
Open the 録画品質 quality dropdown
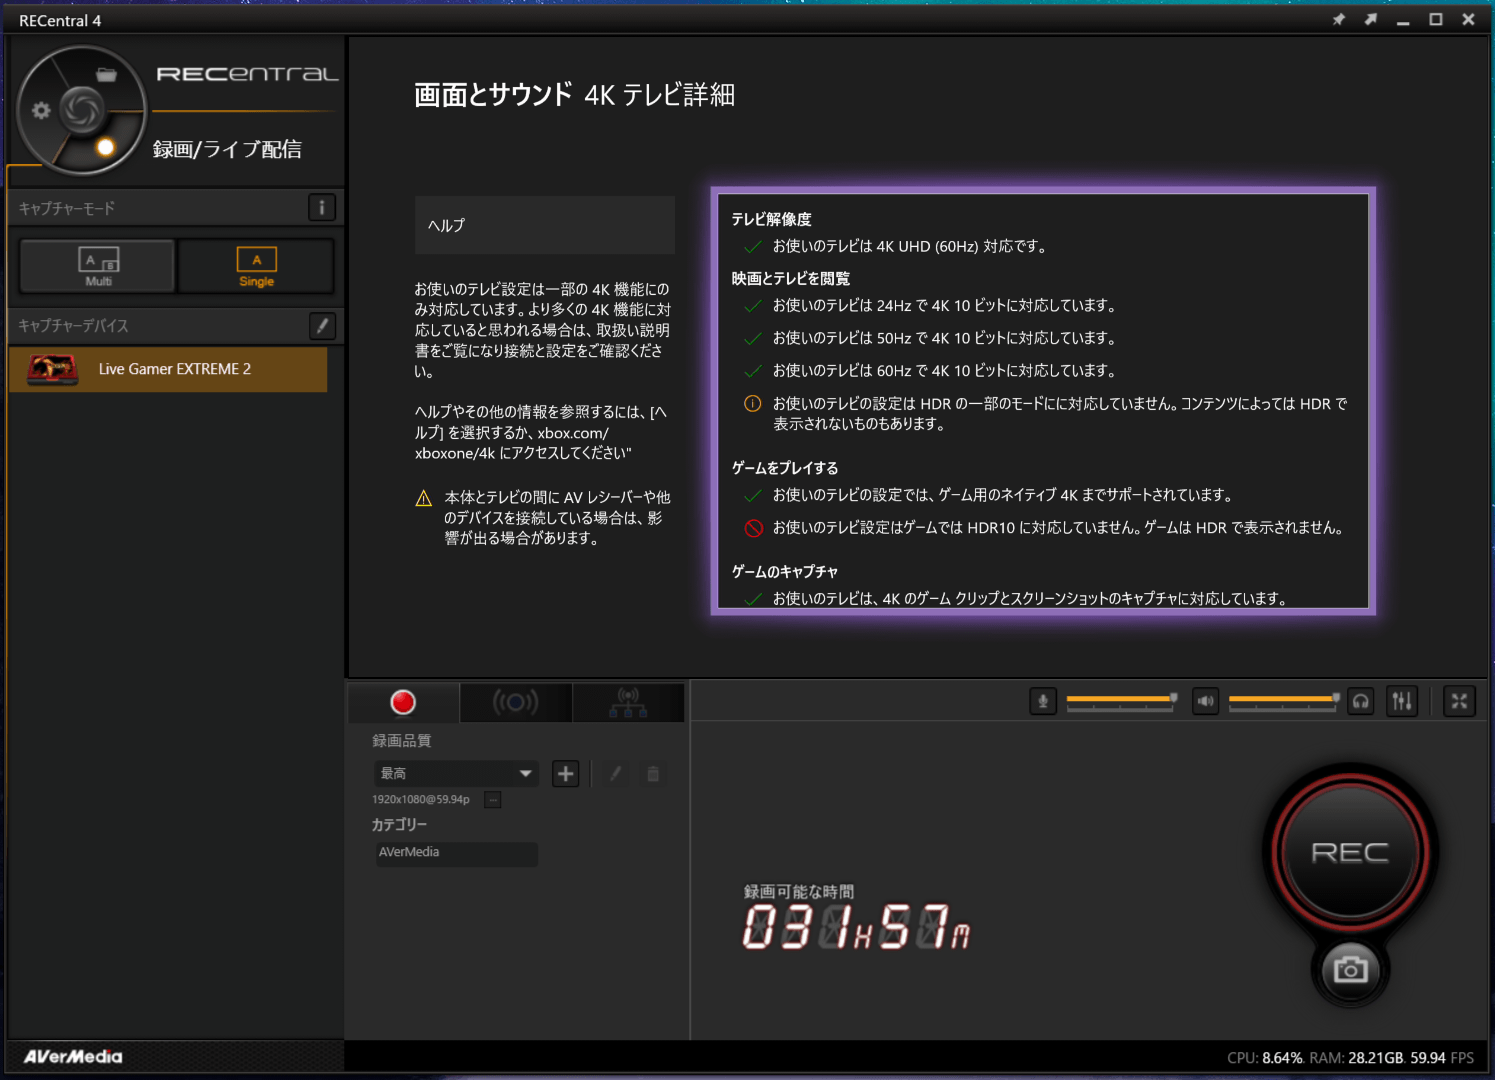click(x=456, y=773)
